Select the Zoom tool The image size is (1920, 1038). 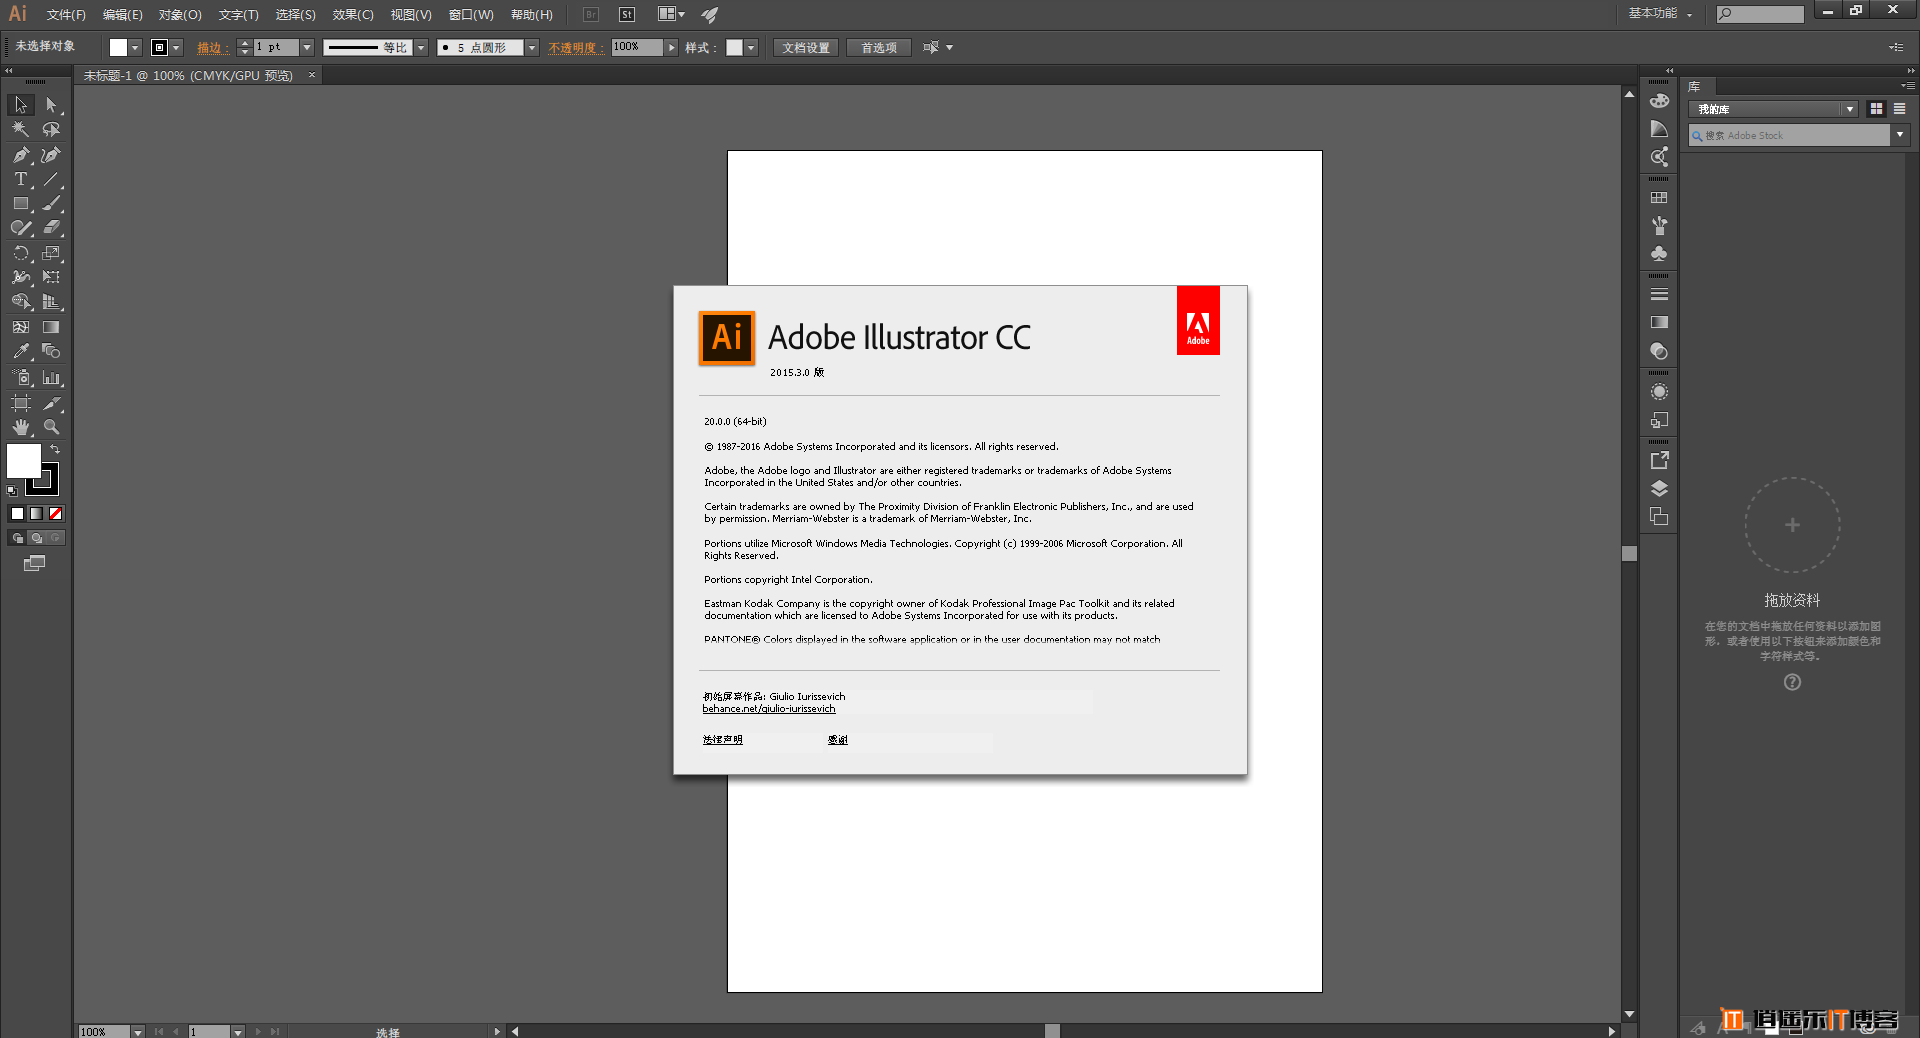51,427
